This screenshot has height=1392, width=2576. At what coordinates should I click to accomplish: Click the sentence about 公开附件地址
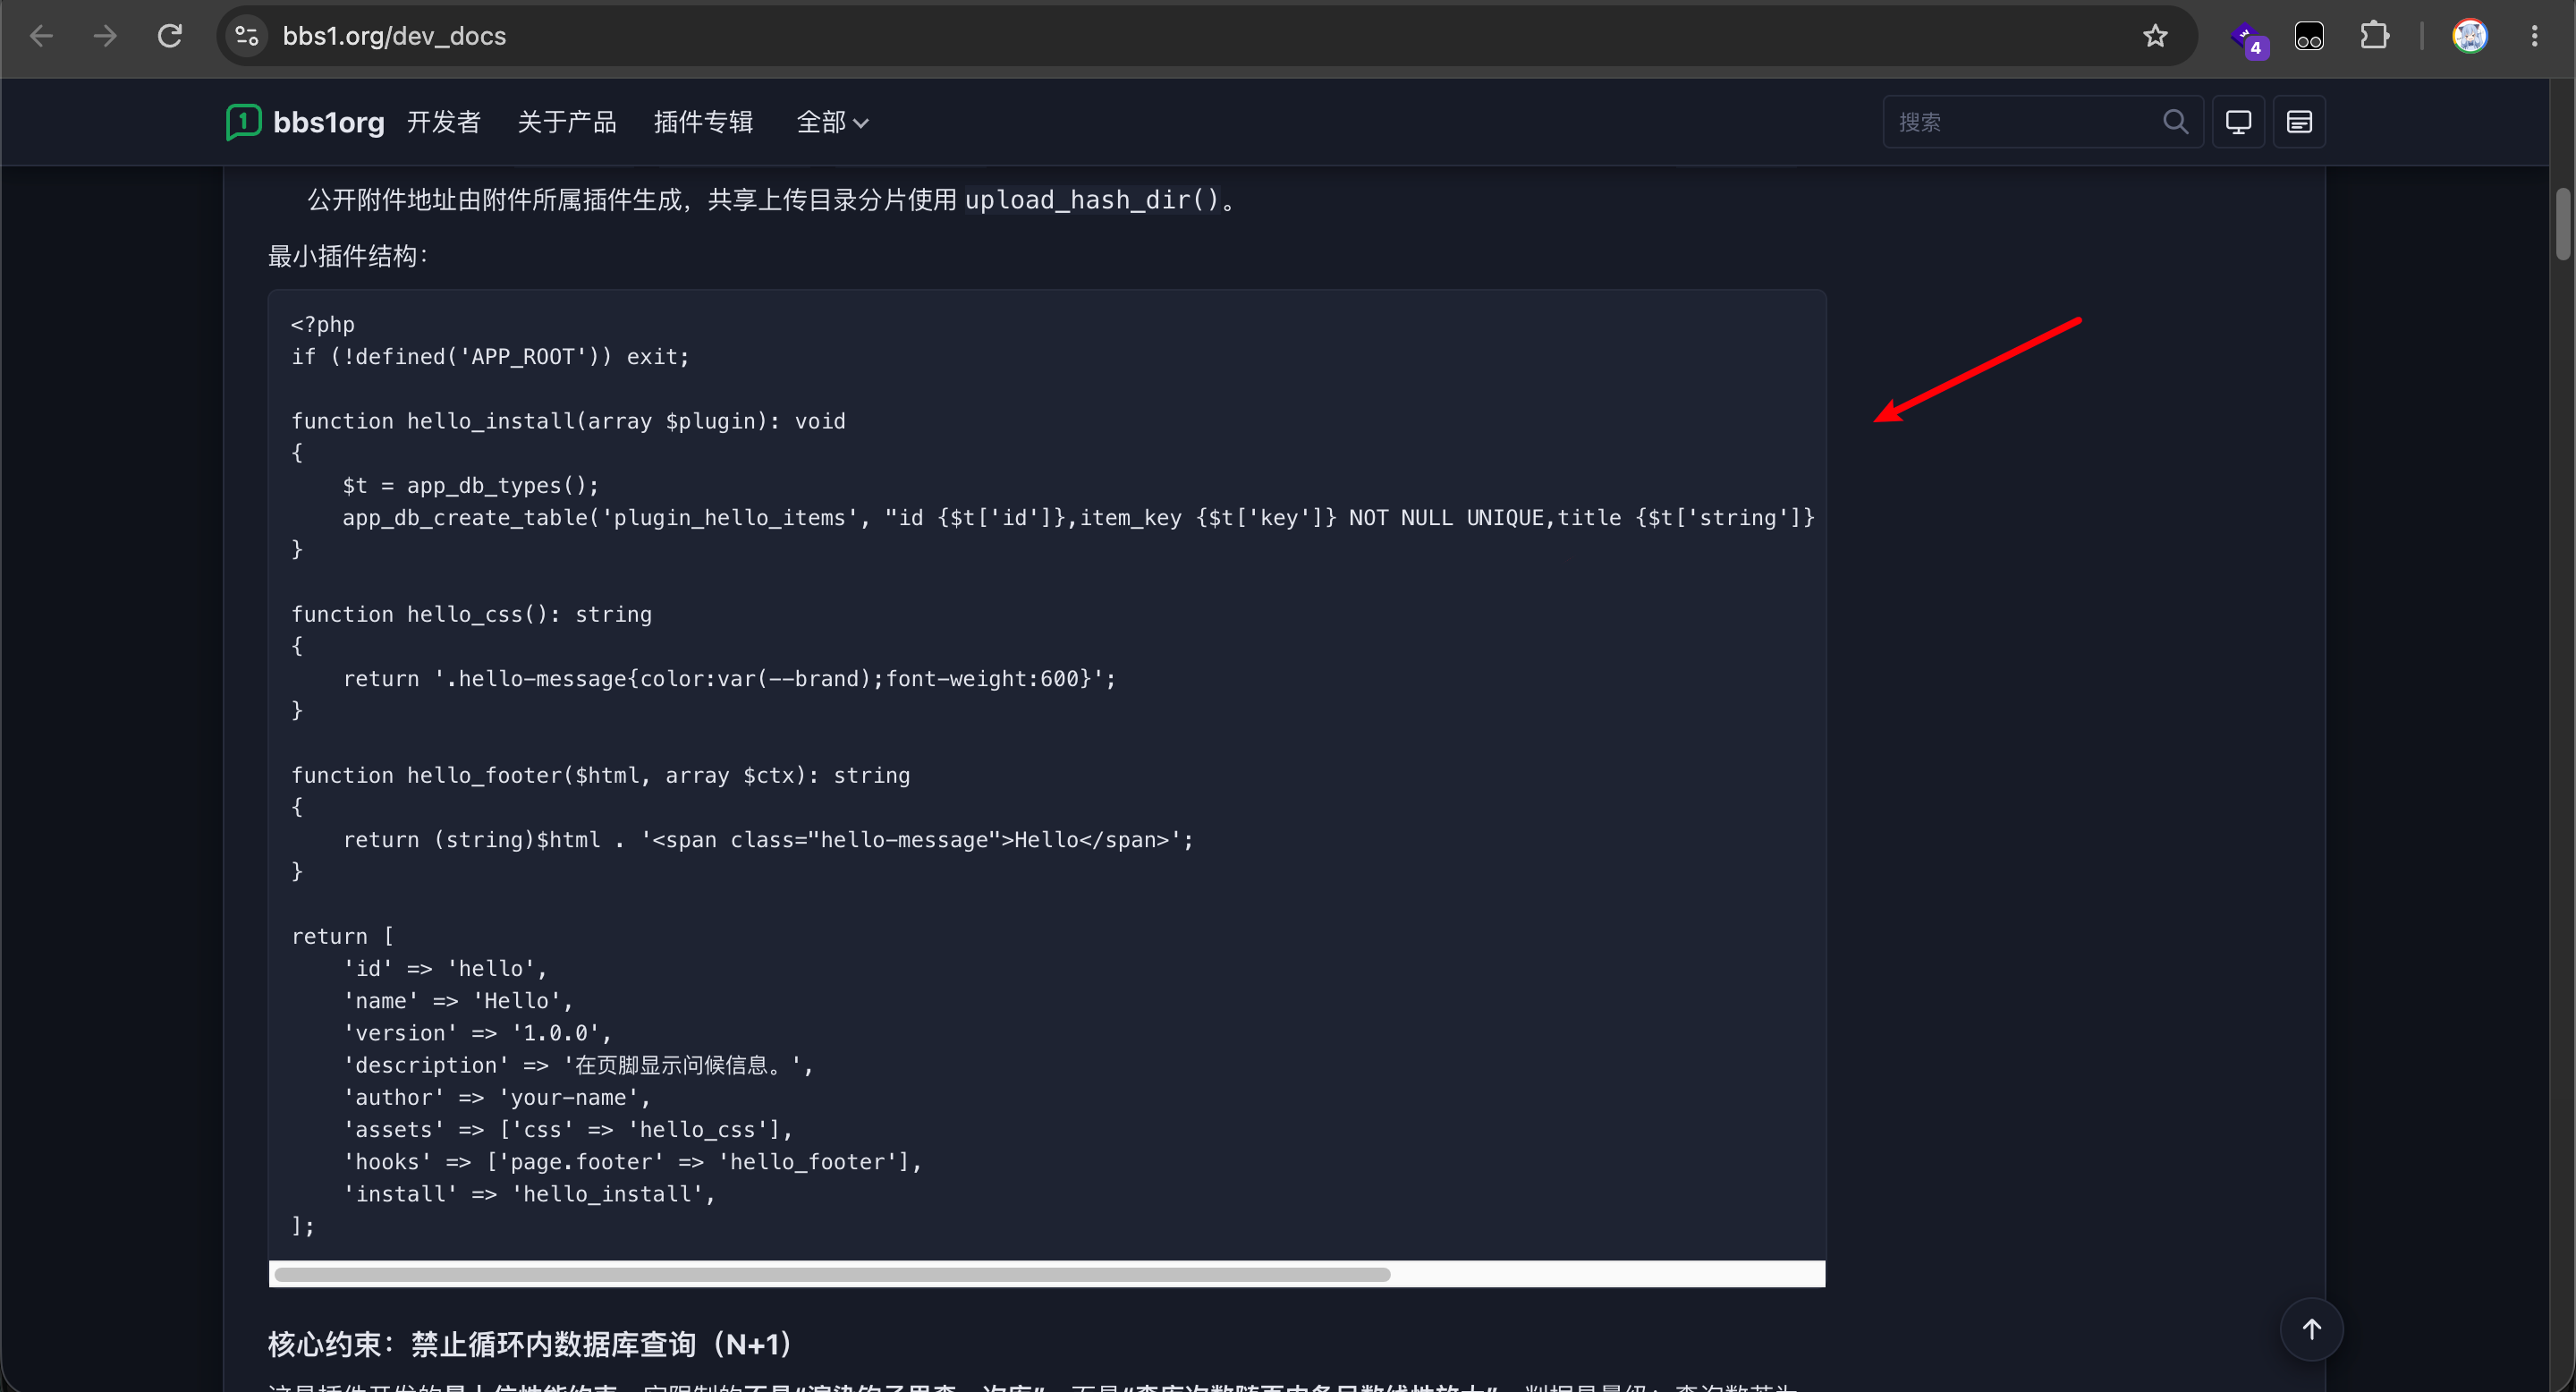pos(772,200)
